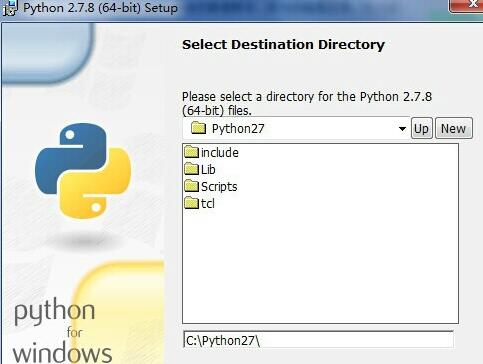
Task: Click the C:\Python27\ path input field
Action: [319, 340]
